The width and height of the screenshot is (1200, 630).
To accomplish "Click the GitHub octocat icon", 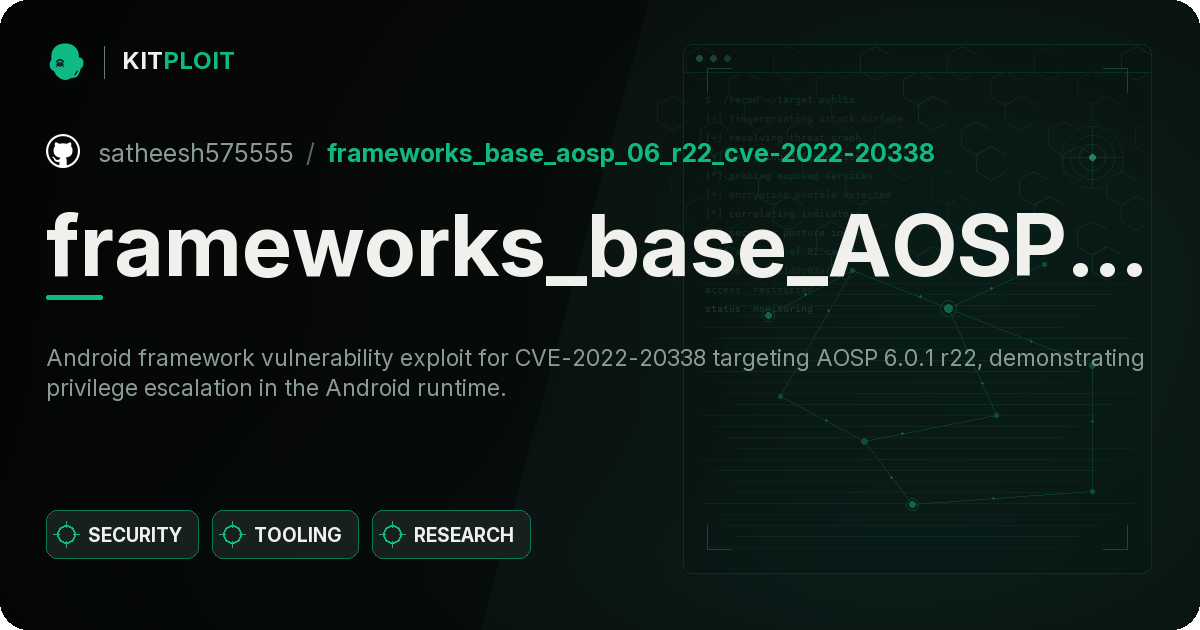I will coord(63,152).
